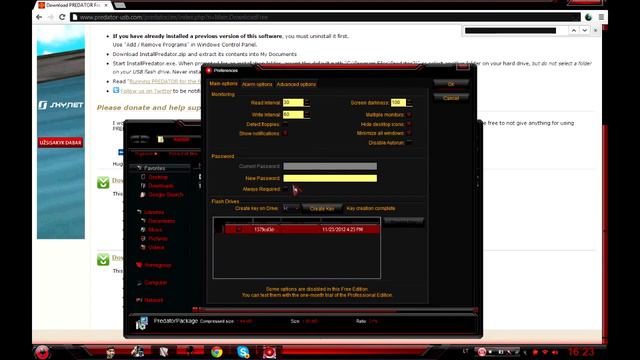Click the second green download arrow icon
Viewport: 640px width, 360px height.
(x=103, y=259)
